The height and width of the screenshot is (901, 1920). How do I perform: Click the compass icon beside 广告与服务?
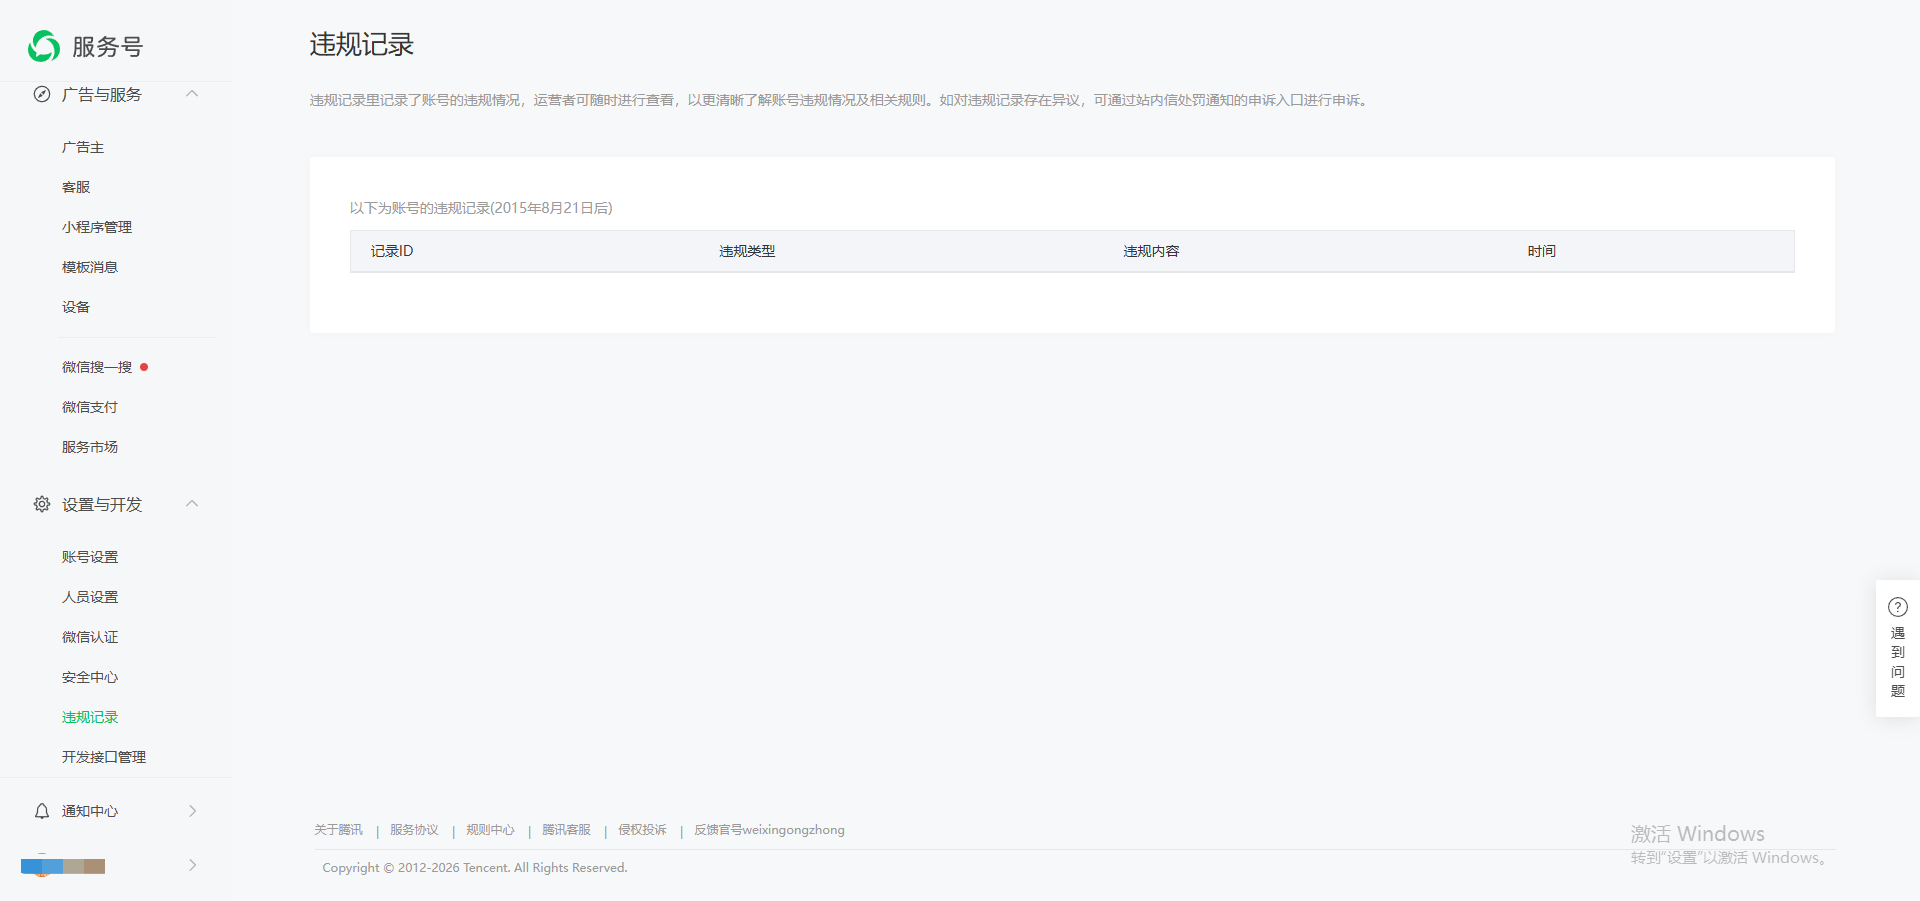[42, 94]
